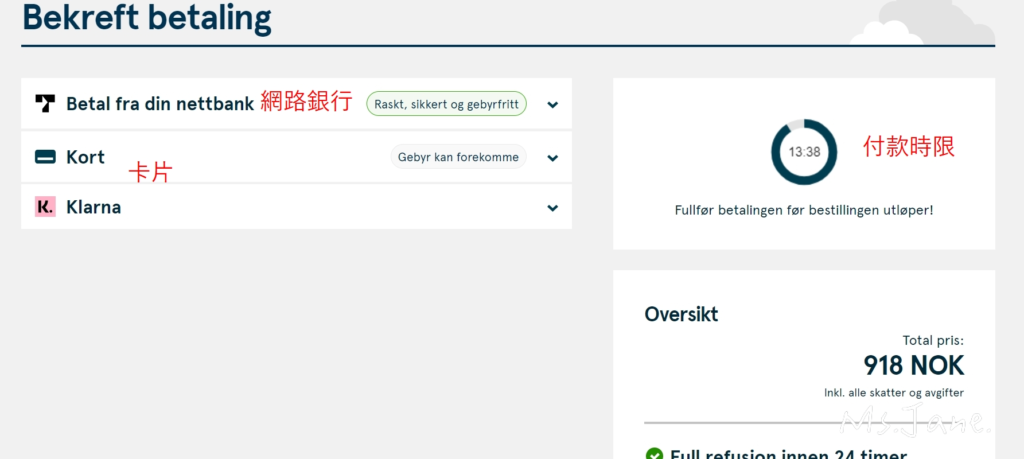The height and width of the screenshot is (459, 1024).
Task: Click the nettbank logo icon
Action: tap(45, 103)
